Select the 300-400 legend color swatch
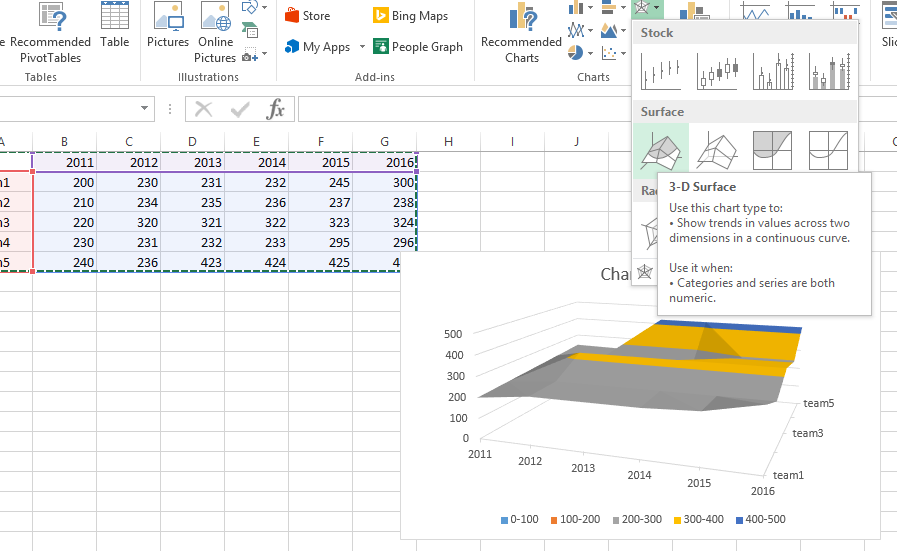897x551 pixels. tap(677, 520)
